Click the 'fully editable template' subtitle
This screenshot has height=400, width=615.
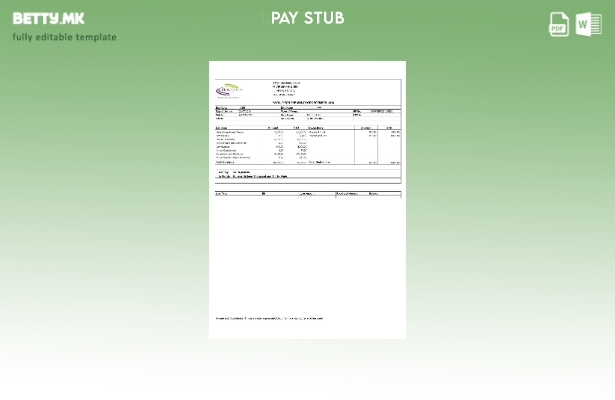click(x=64, y=37)
